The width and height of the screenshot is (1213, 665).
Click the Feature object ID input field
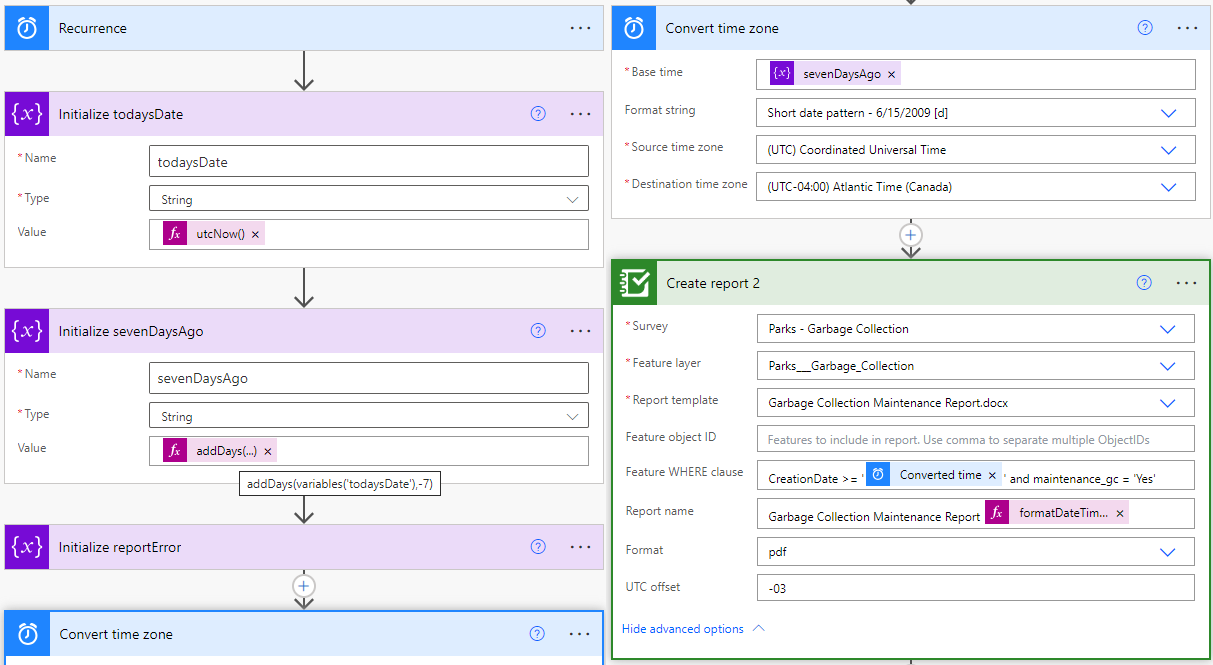(975, 438)
